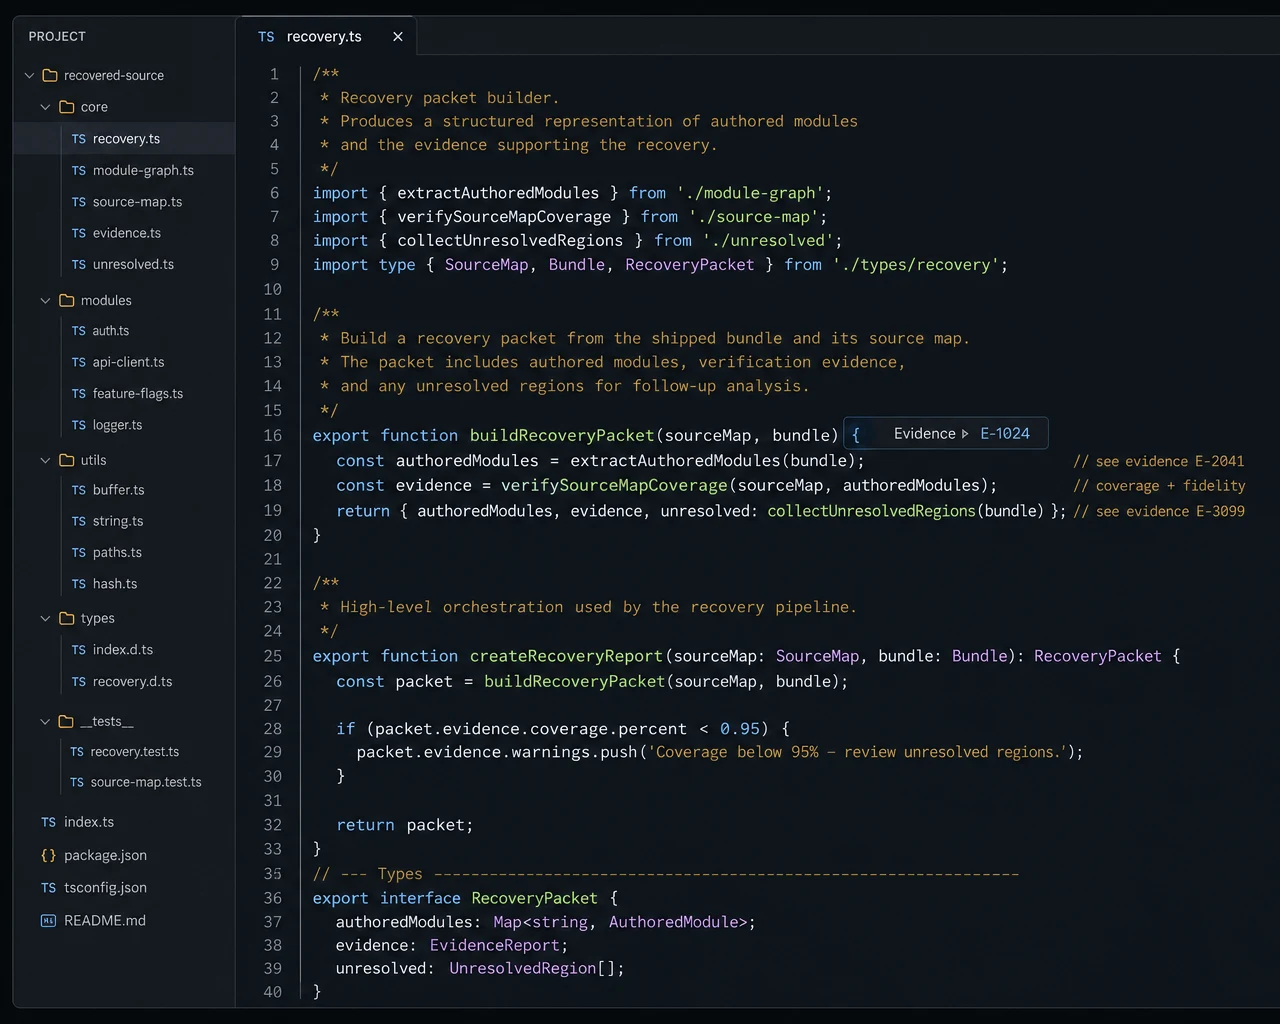Viewport: 1280px width, 1024px height.
Task: Click the './module-graph' import path
Action: click(750, 193)
